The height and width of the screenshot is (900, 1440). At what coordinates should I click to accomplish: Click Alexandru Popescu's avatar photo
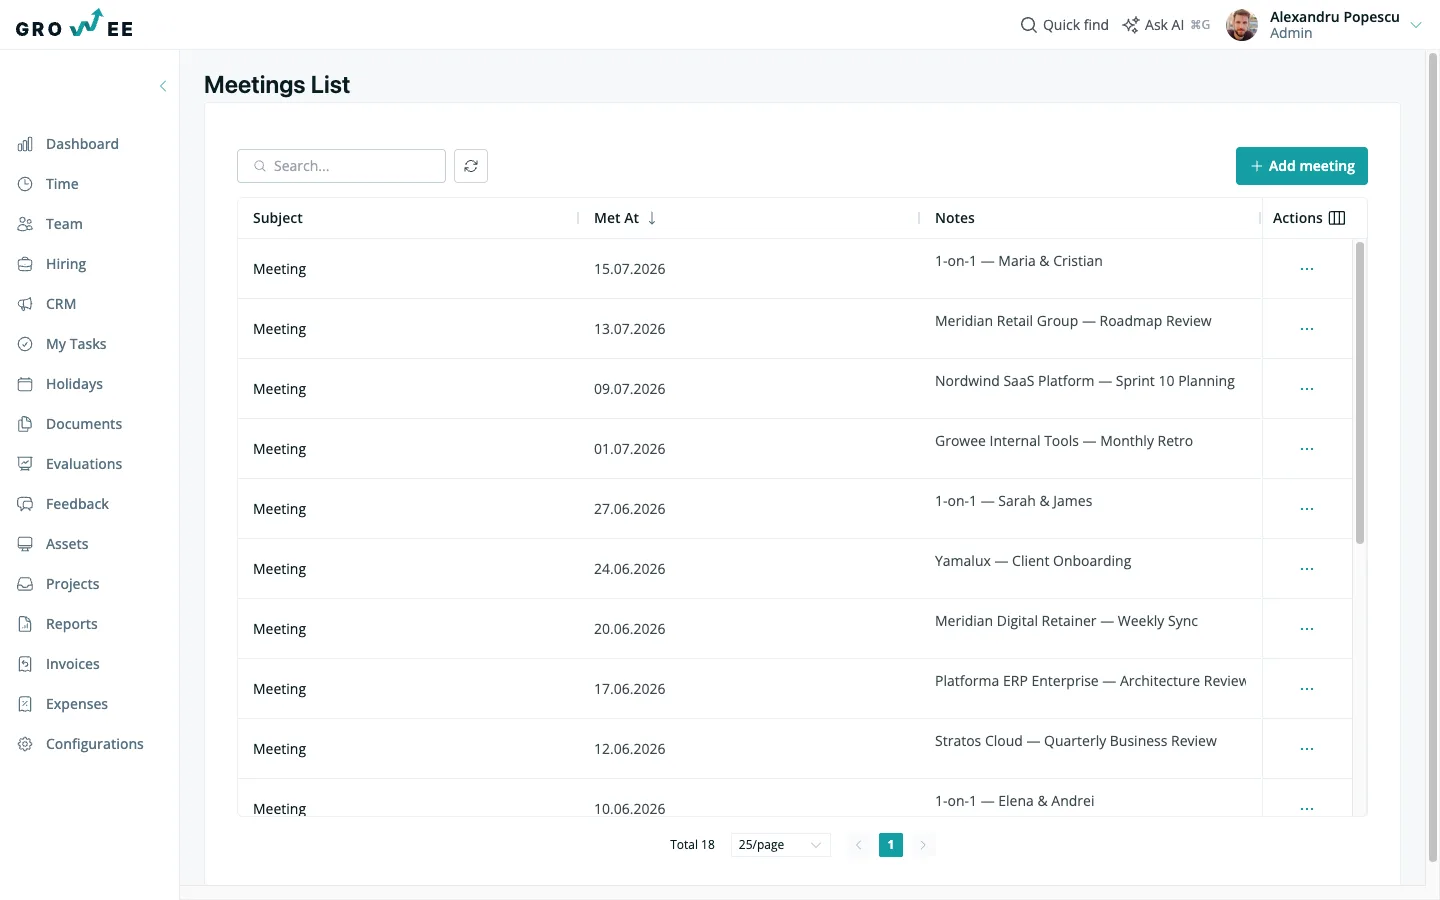pos(1242,25)
